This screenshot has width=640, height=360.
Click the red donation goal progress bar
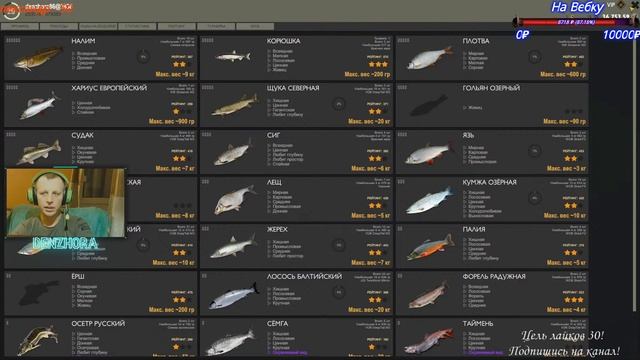tap(576, 22)
